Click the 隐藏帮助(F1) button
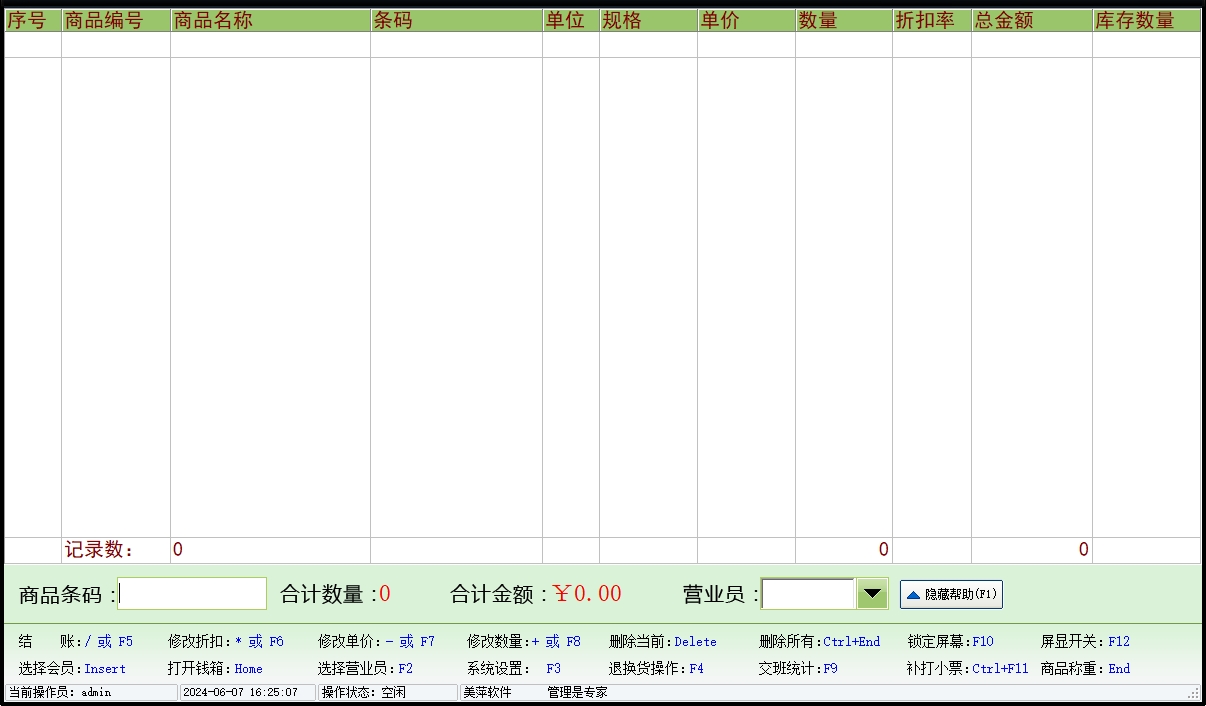Screen dimensions: 1206x706 coord(951,594)
